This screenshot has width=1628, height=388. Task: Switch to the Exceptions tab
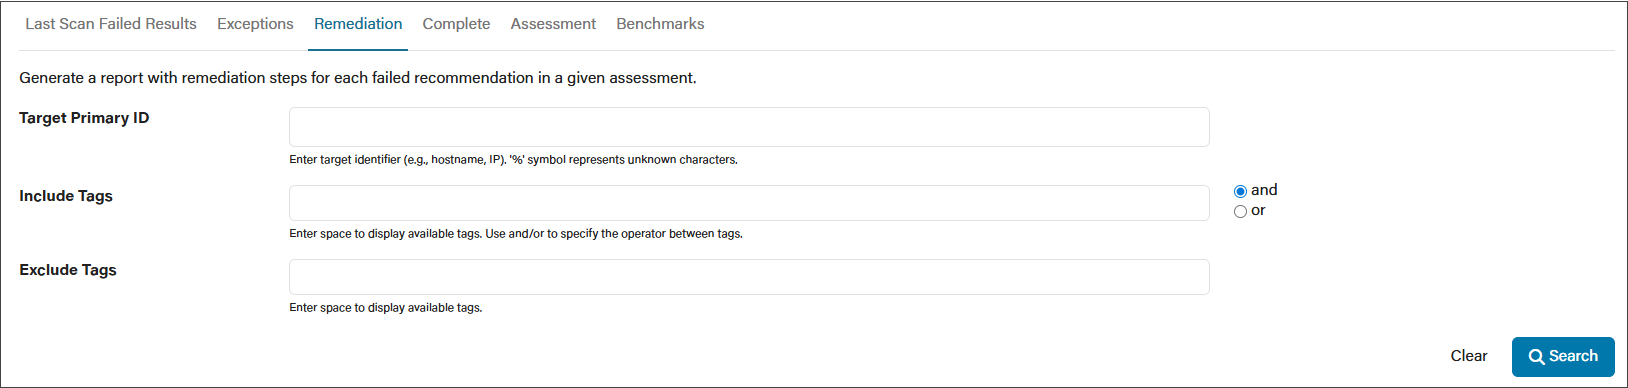(x=255, y=24)
